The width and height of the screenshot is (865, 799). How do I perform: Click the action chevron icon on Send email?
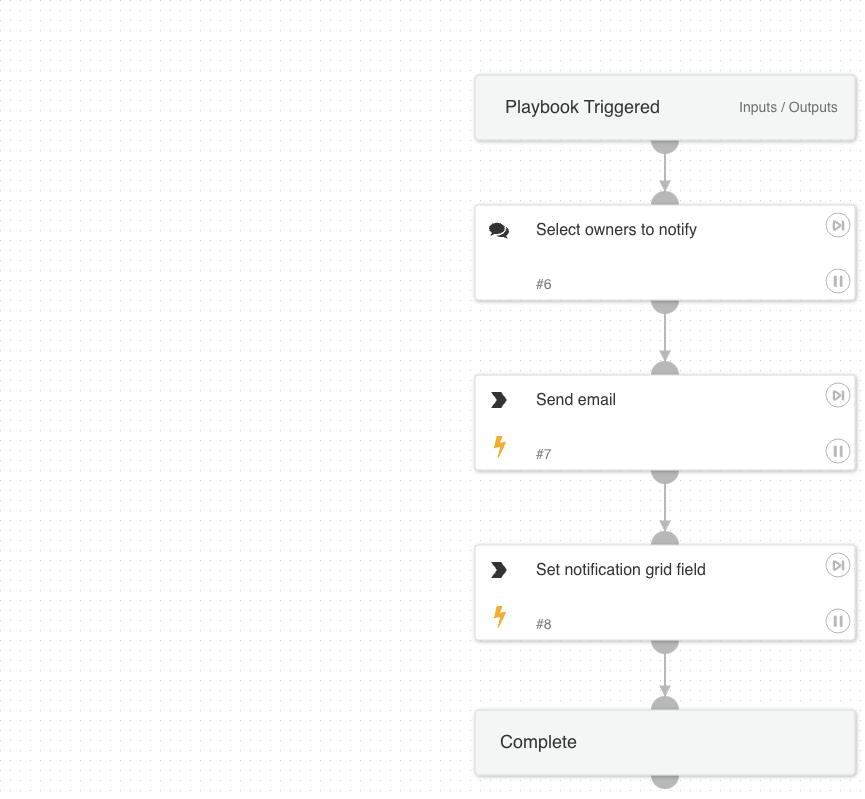coord(499,399)
